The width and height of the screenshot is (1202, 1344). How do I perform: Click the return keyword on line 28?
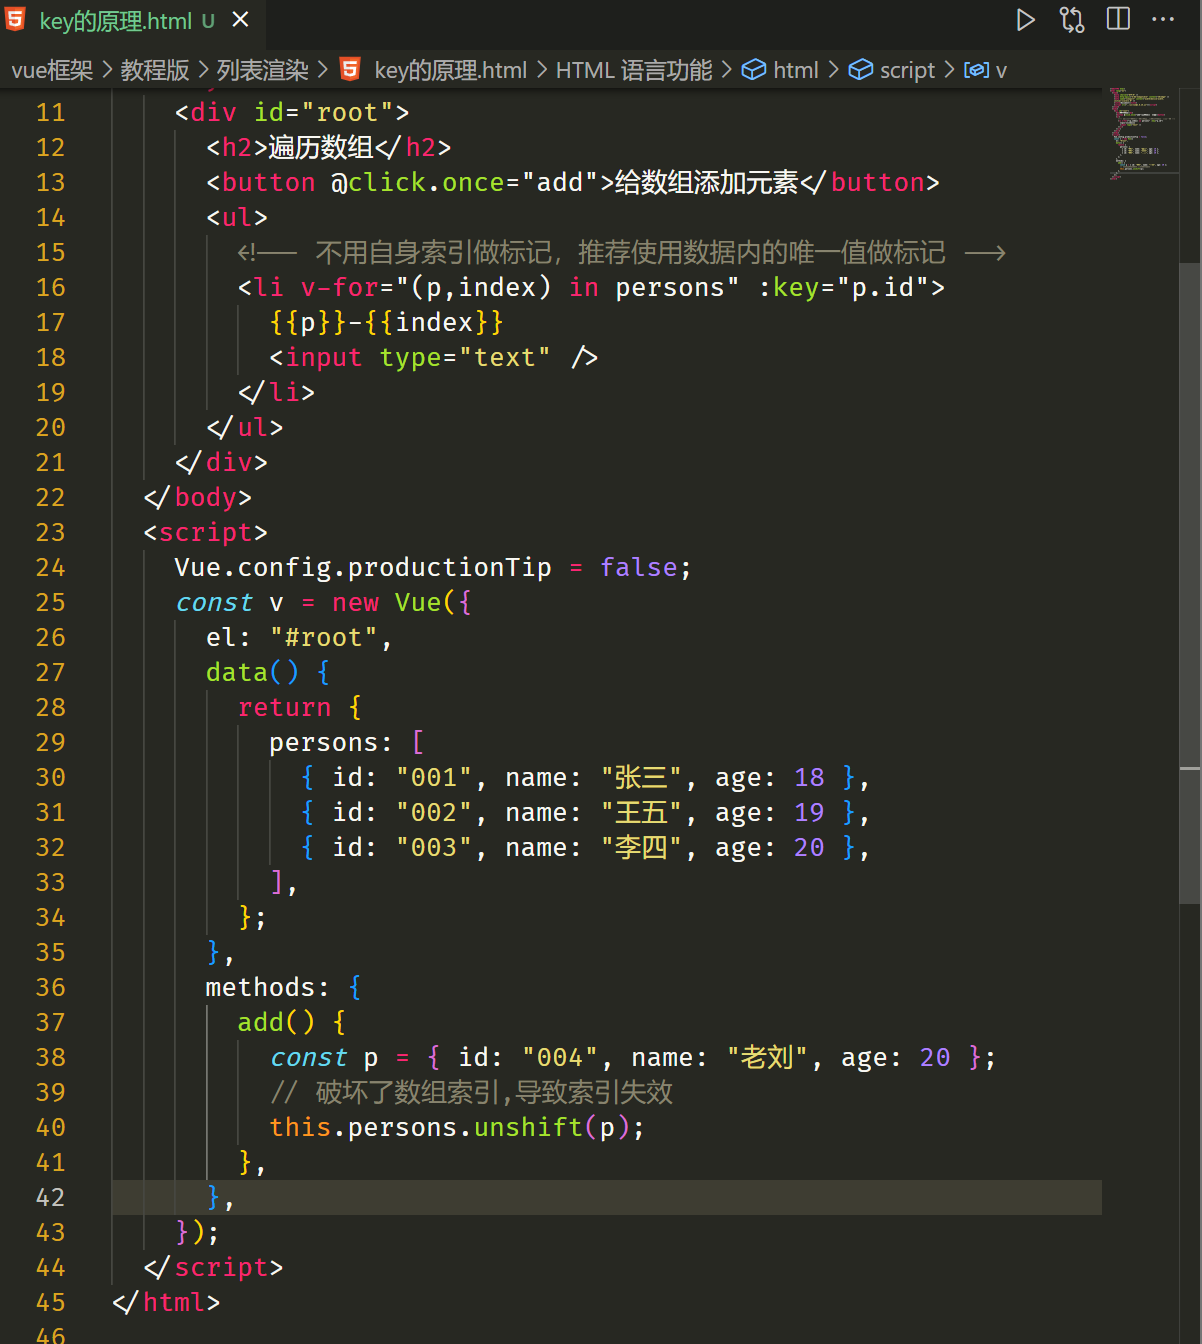click(284, 707)
